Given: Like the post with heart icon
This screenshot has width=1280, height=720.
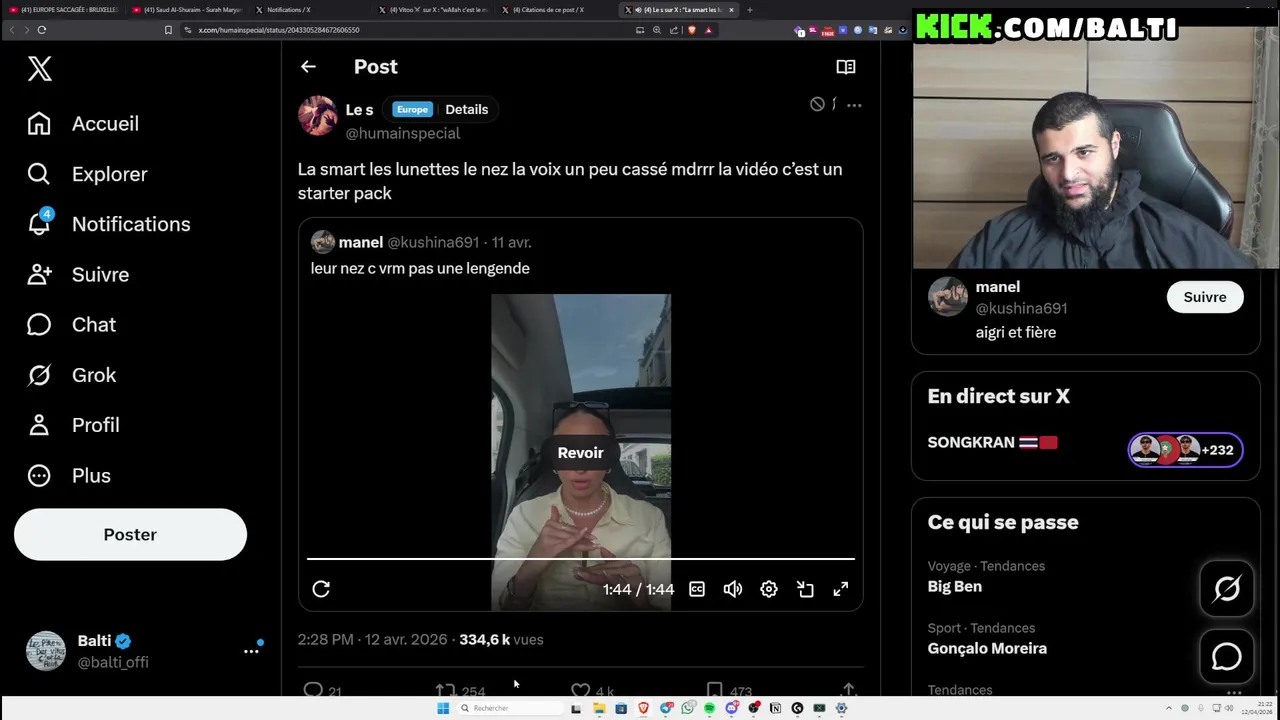Looking at the screenshot, I should (580, 690).
